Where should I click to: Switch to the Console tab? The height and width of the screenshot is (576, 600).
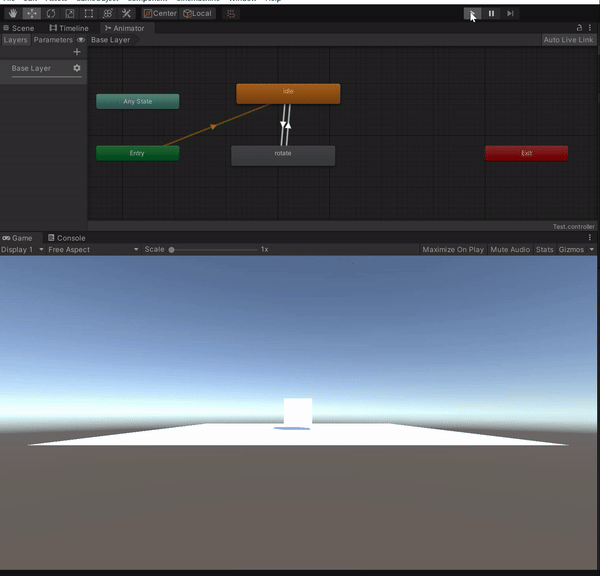click(x=67, y=238)
